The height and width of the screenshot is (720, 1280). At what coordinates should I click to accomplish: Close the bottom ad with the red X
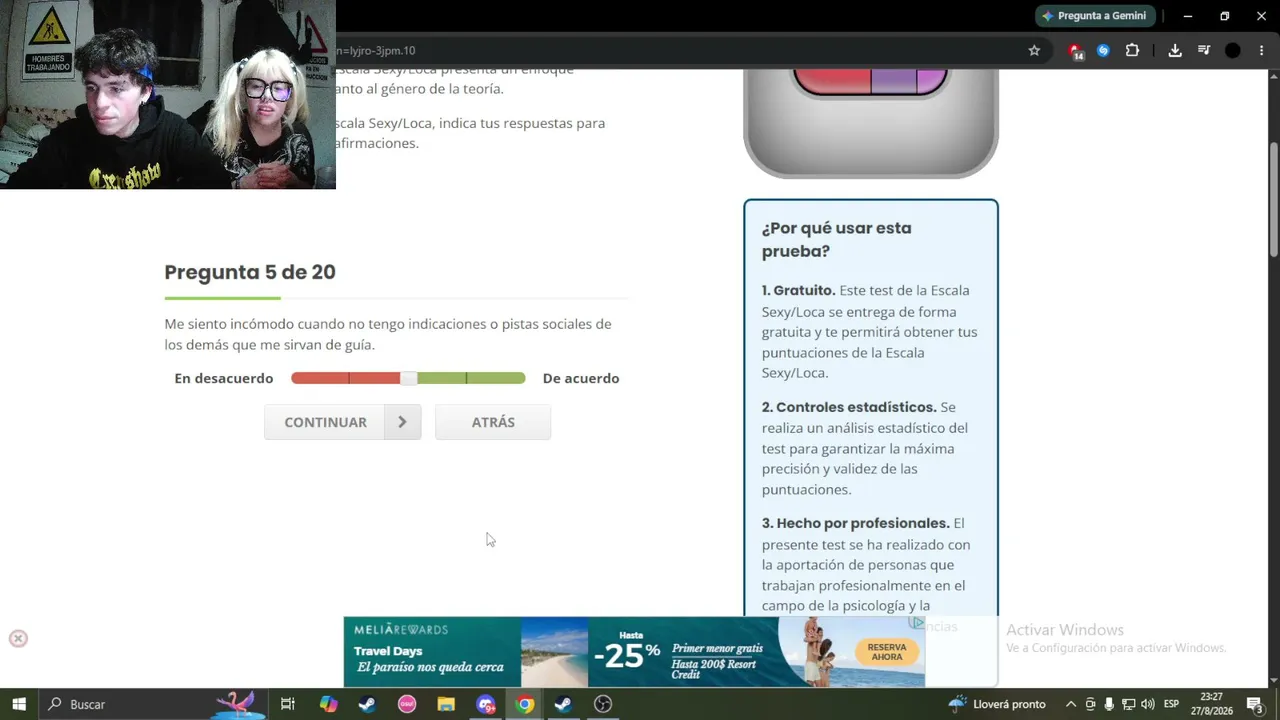coord(18,639)
